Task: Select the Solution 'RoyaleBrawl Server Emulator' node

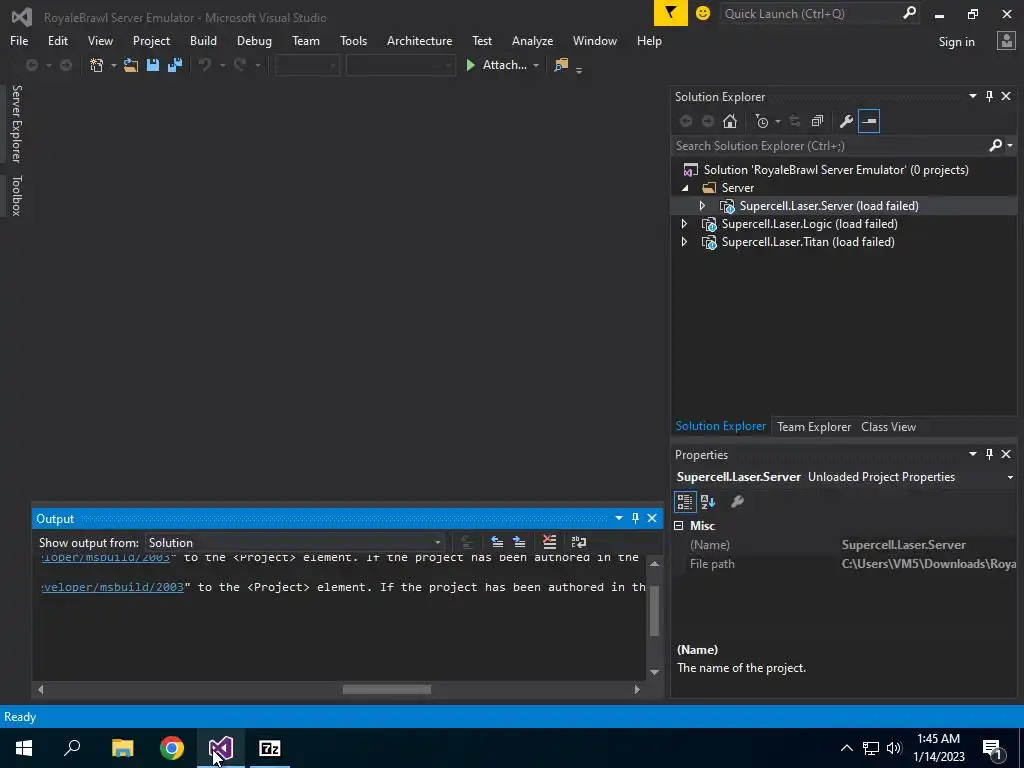Action: [x=835, y=170]
